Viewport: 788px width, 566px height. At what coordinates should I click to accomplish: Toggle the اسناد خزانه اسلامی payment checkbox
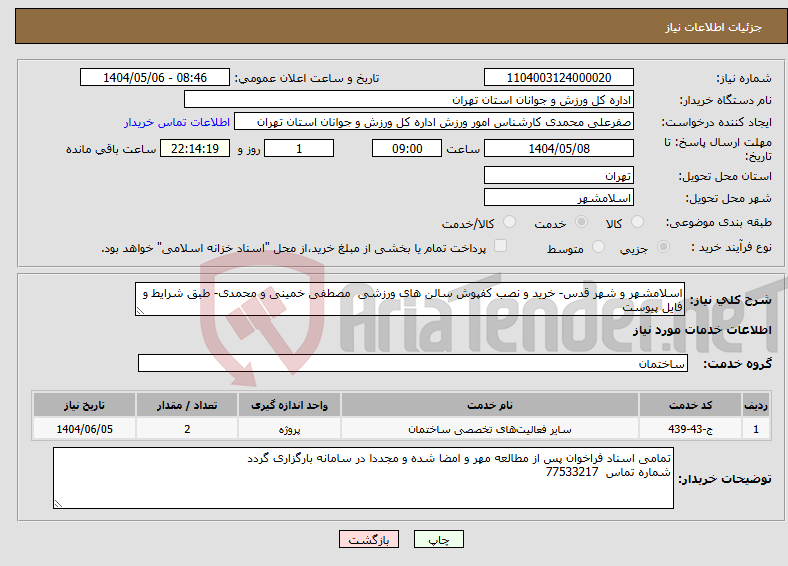click(500, 246)
